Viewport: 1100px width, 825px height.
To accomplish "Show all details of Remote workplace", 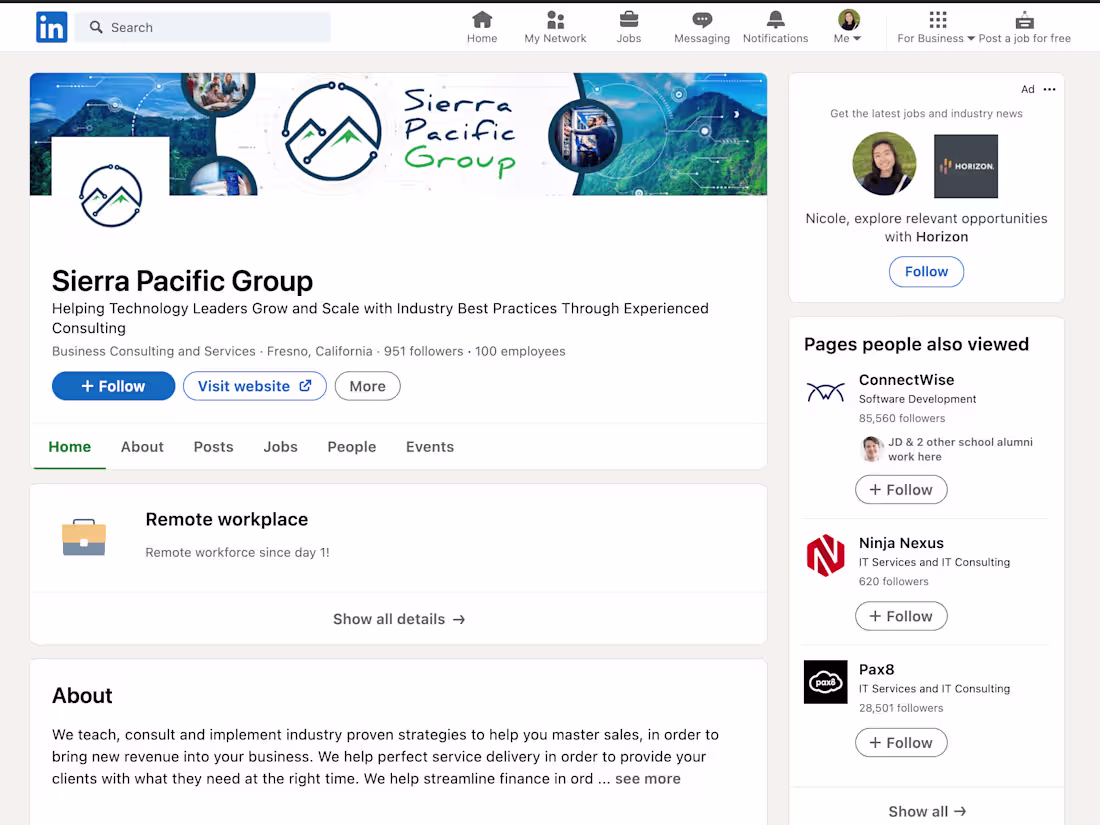I will (x=398, y=619).
